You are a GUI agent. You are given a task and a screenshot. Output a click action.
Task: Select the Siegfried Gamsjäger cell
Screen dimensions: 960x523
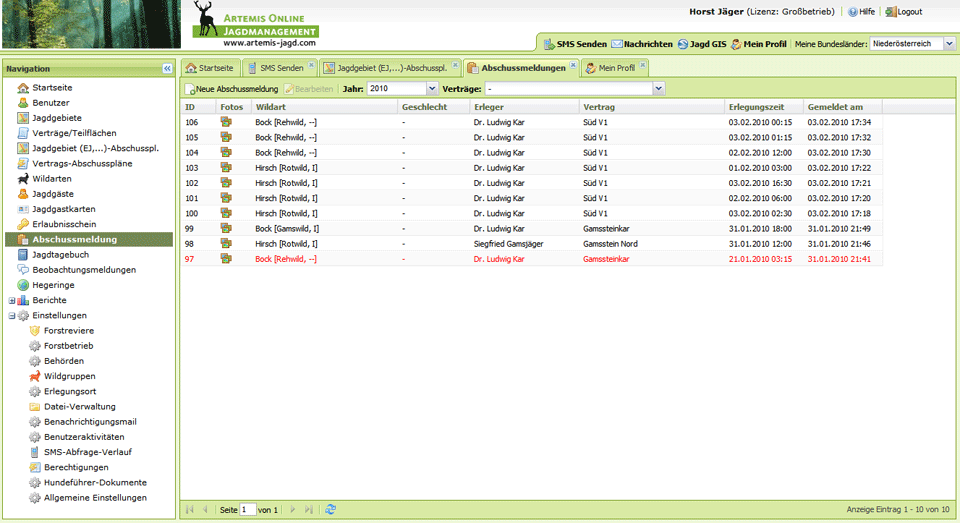(508, 244)
